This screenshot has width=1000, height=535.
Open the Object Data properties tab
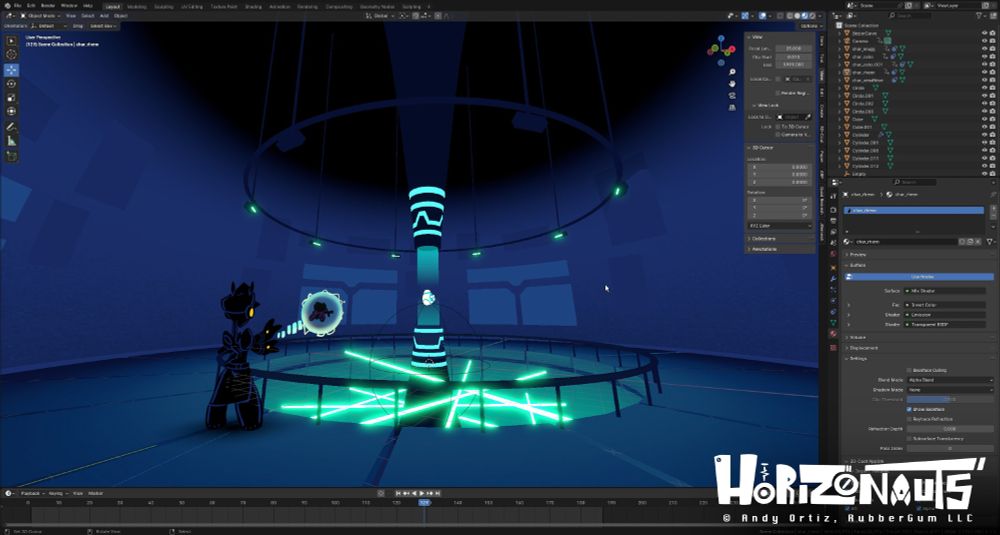(x=833, y=323)
